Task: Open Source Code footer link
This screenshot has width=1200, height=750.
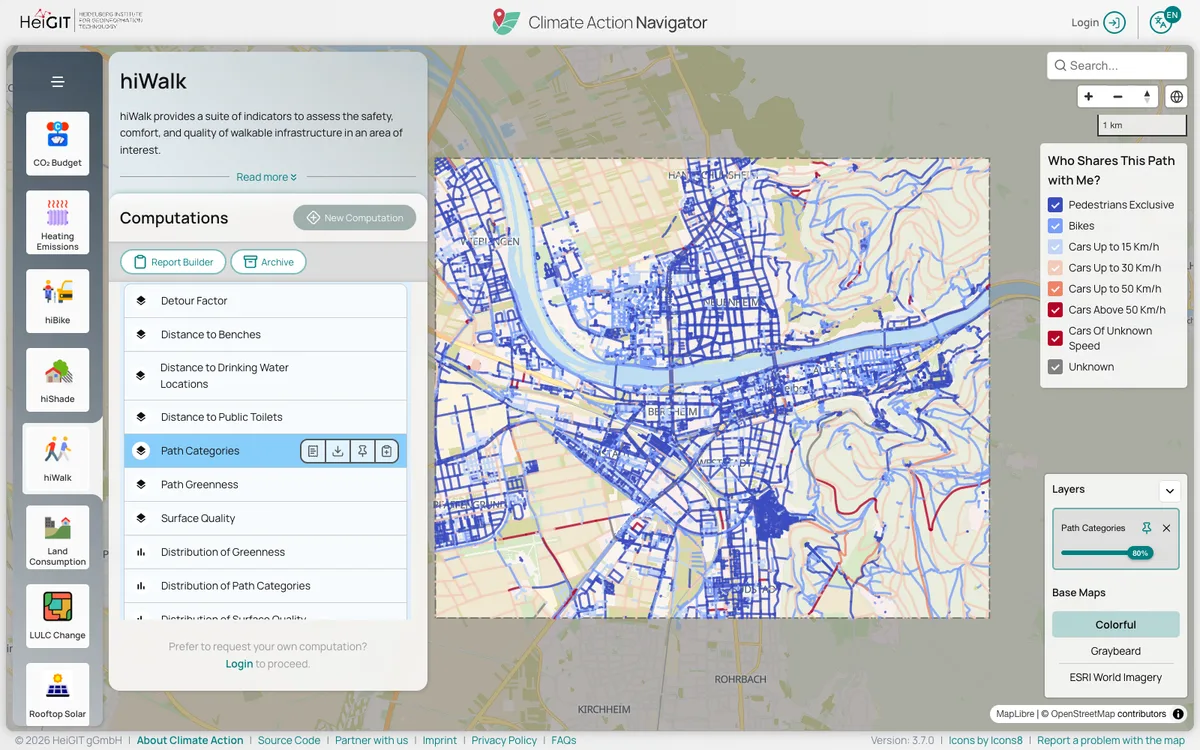Action: pyautogui.click(x=289, y=741)
